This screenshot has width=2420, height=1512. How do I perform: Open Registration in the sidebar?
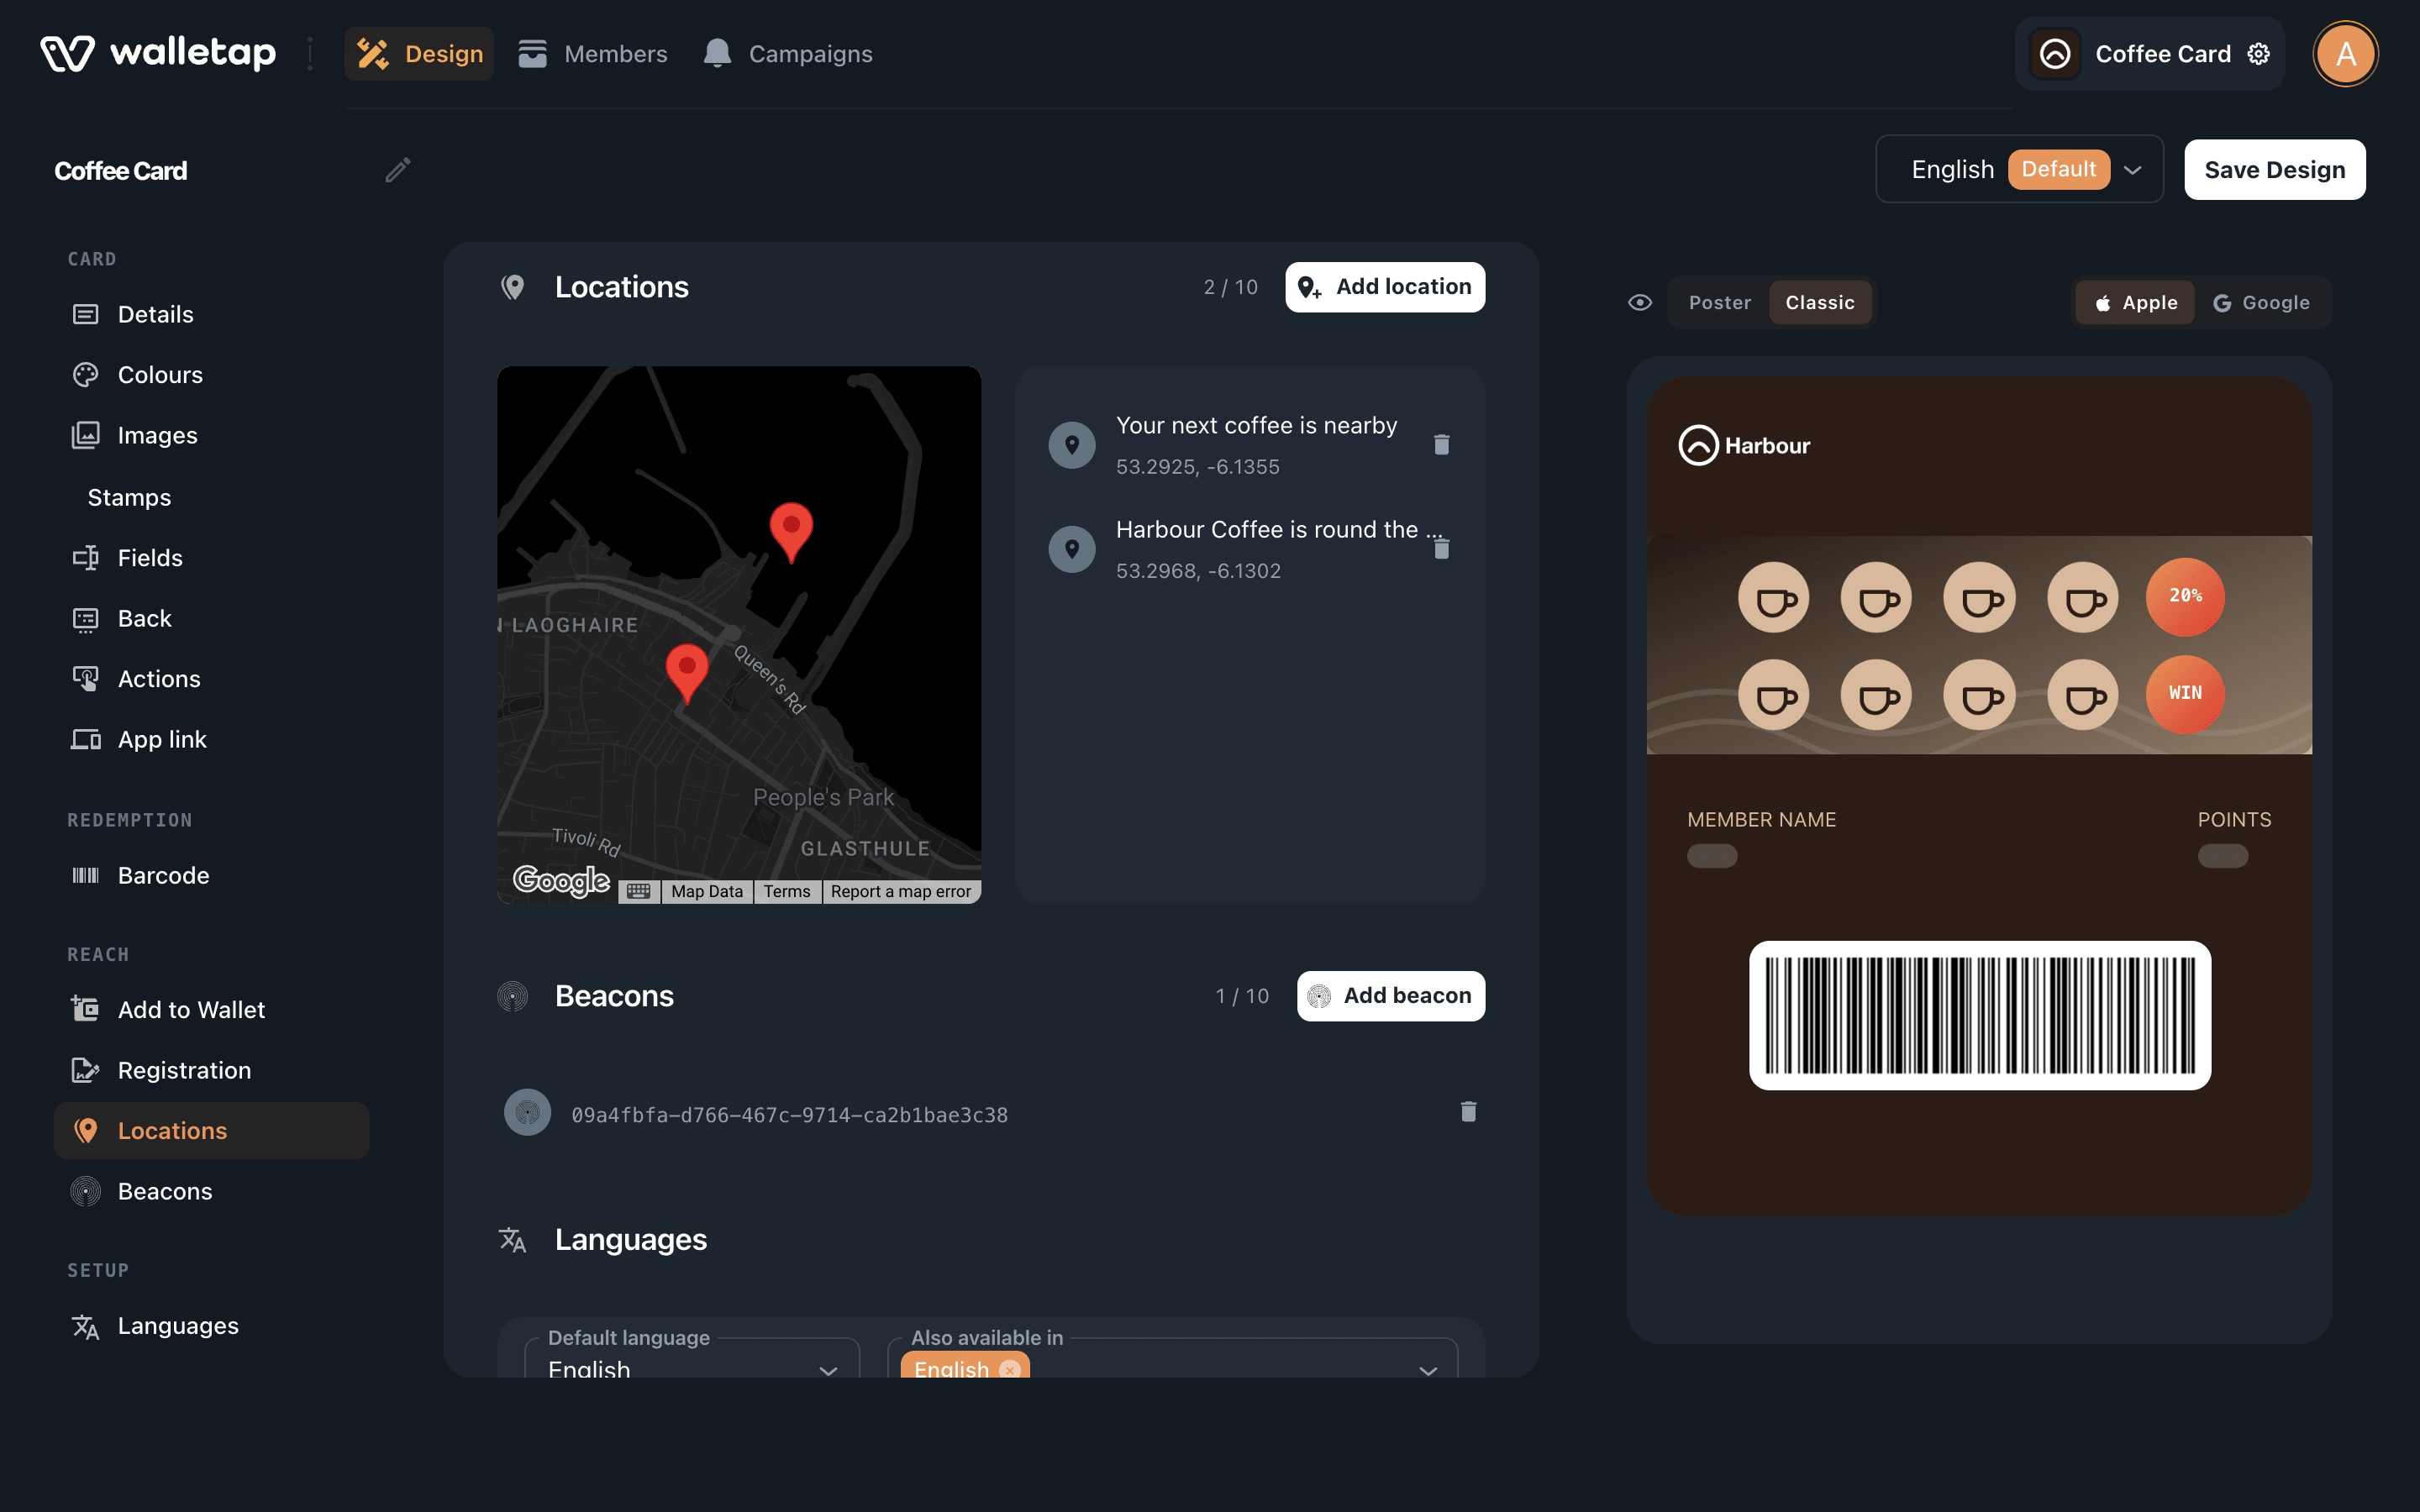(211, 1070)
